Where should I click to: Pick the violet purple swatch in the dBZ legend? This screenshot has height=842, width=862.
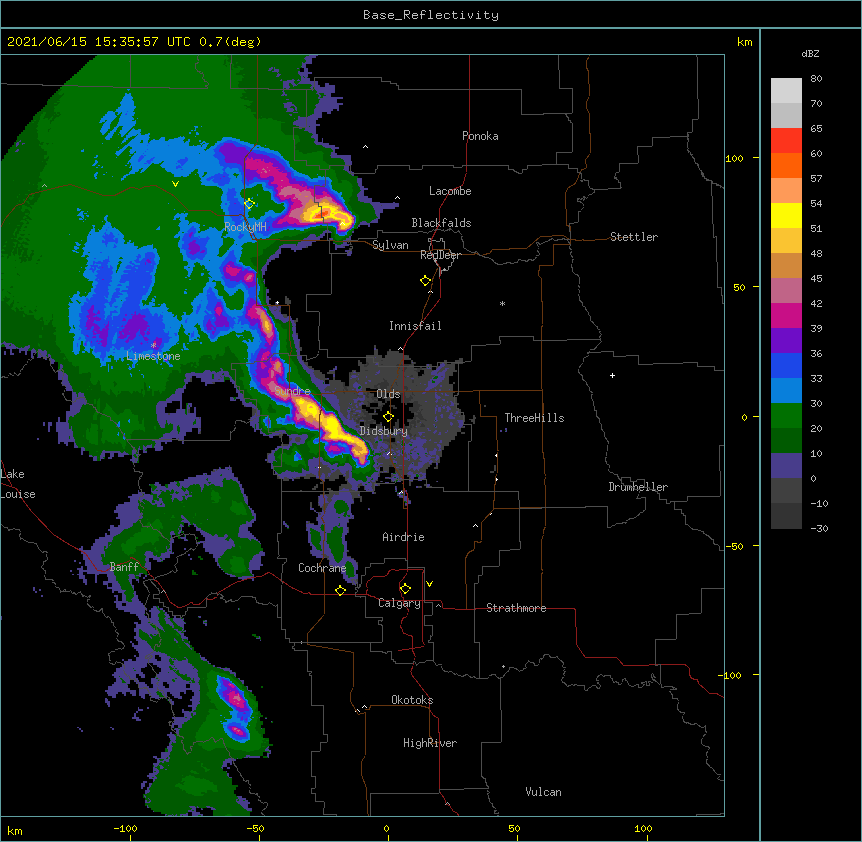click(786, 340)
